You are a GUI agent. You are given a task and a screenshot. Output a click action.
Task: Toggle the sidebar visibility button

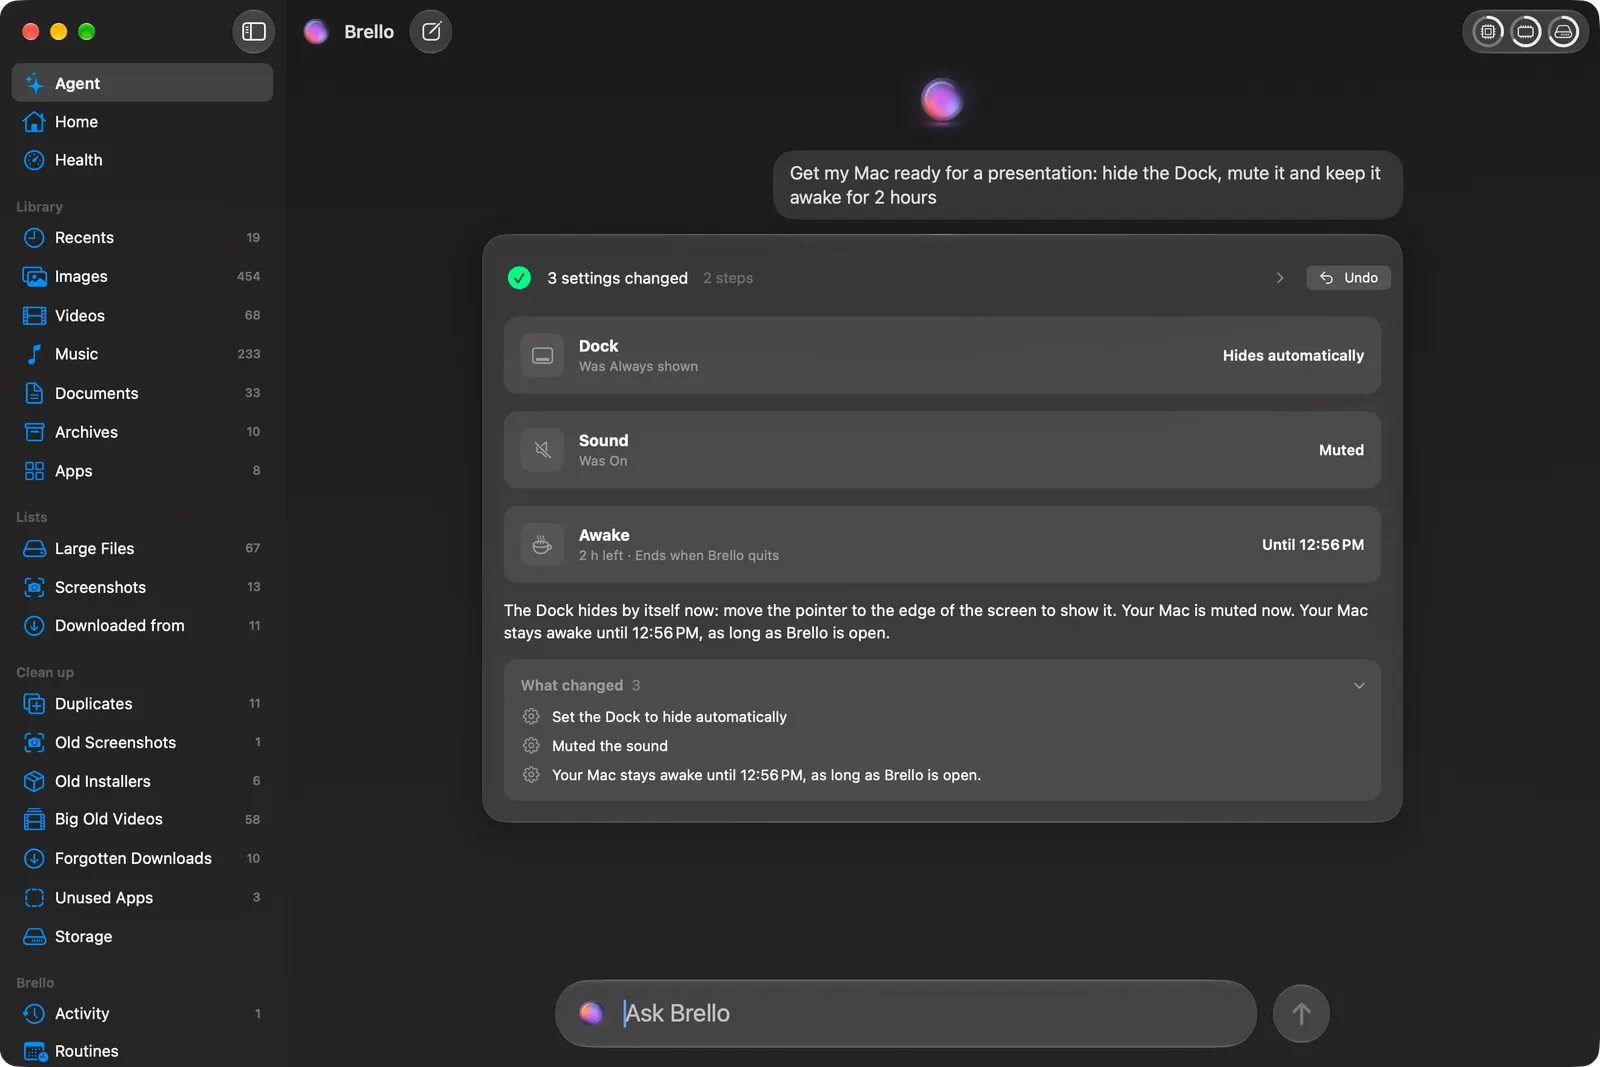(253, 32)
